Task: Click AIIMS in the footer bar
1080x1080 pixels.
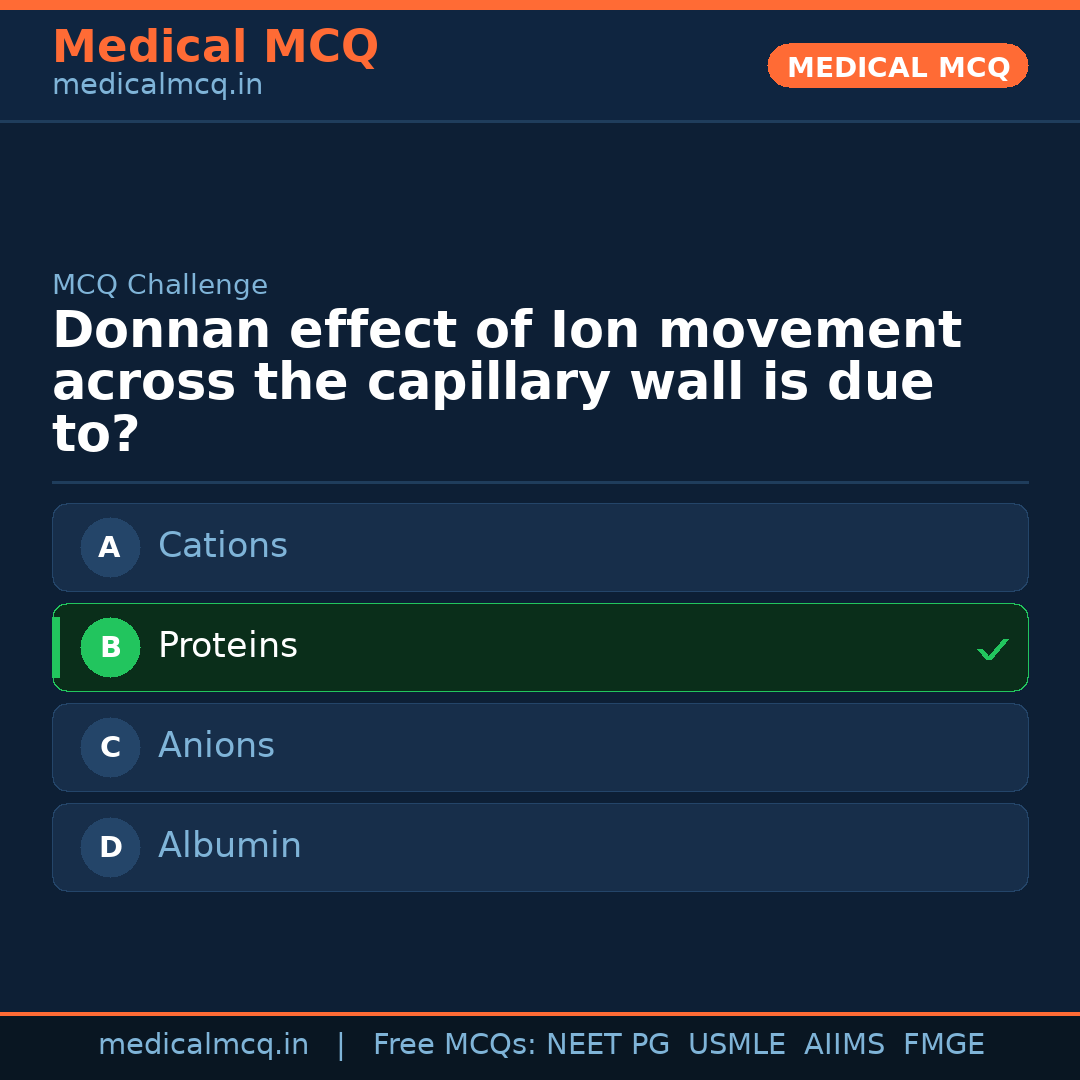Action: [x=845, y=1043]
